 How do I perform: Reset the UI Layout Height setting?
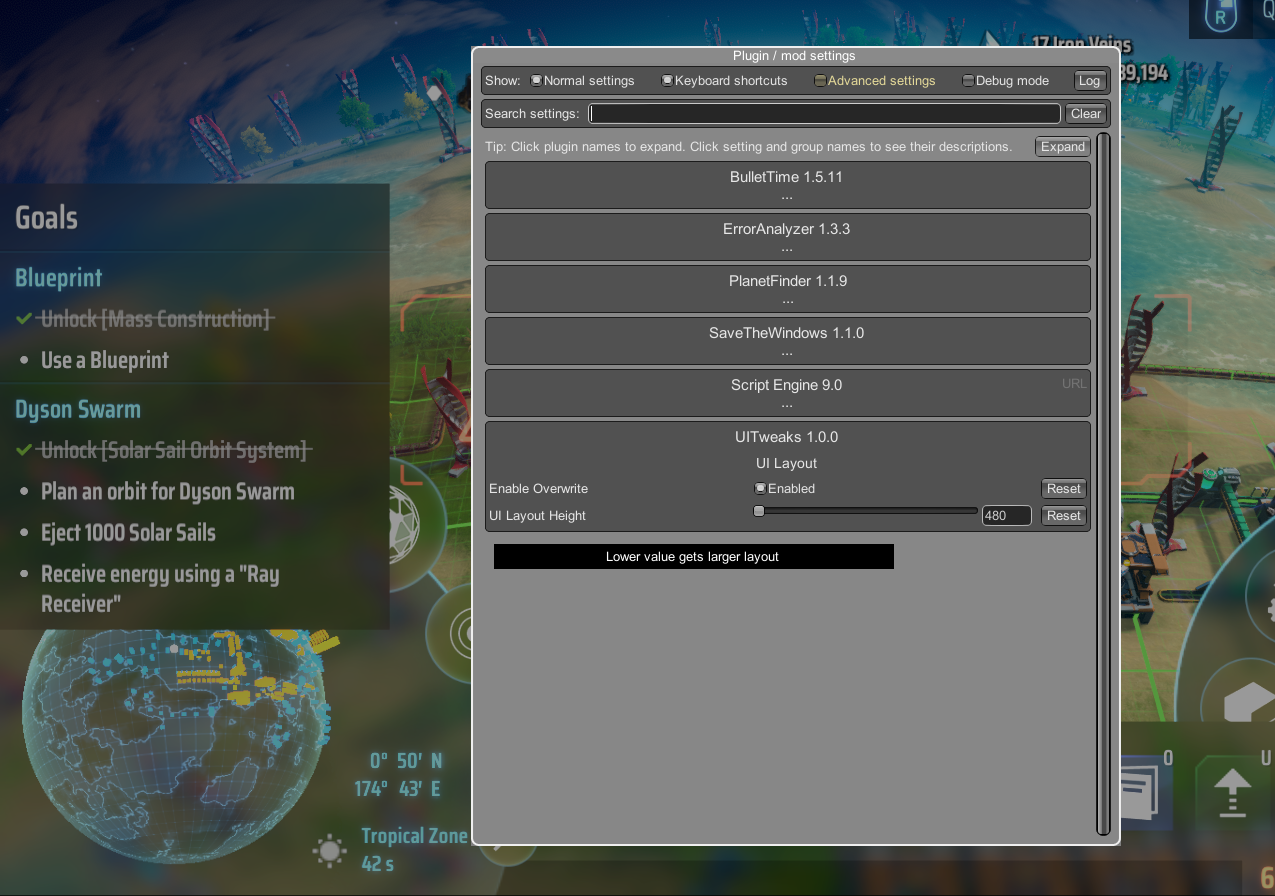pos(1063,515)
